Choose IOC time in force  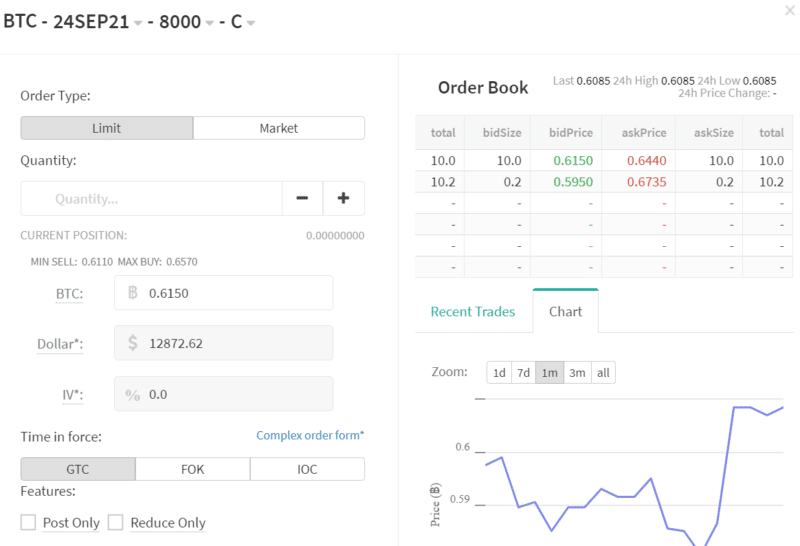pyautogui.click(x=307, y=469)
